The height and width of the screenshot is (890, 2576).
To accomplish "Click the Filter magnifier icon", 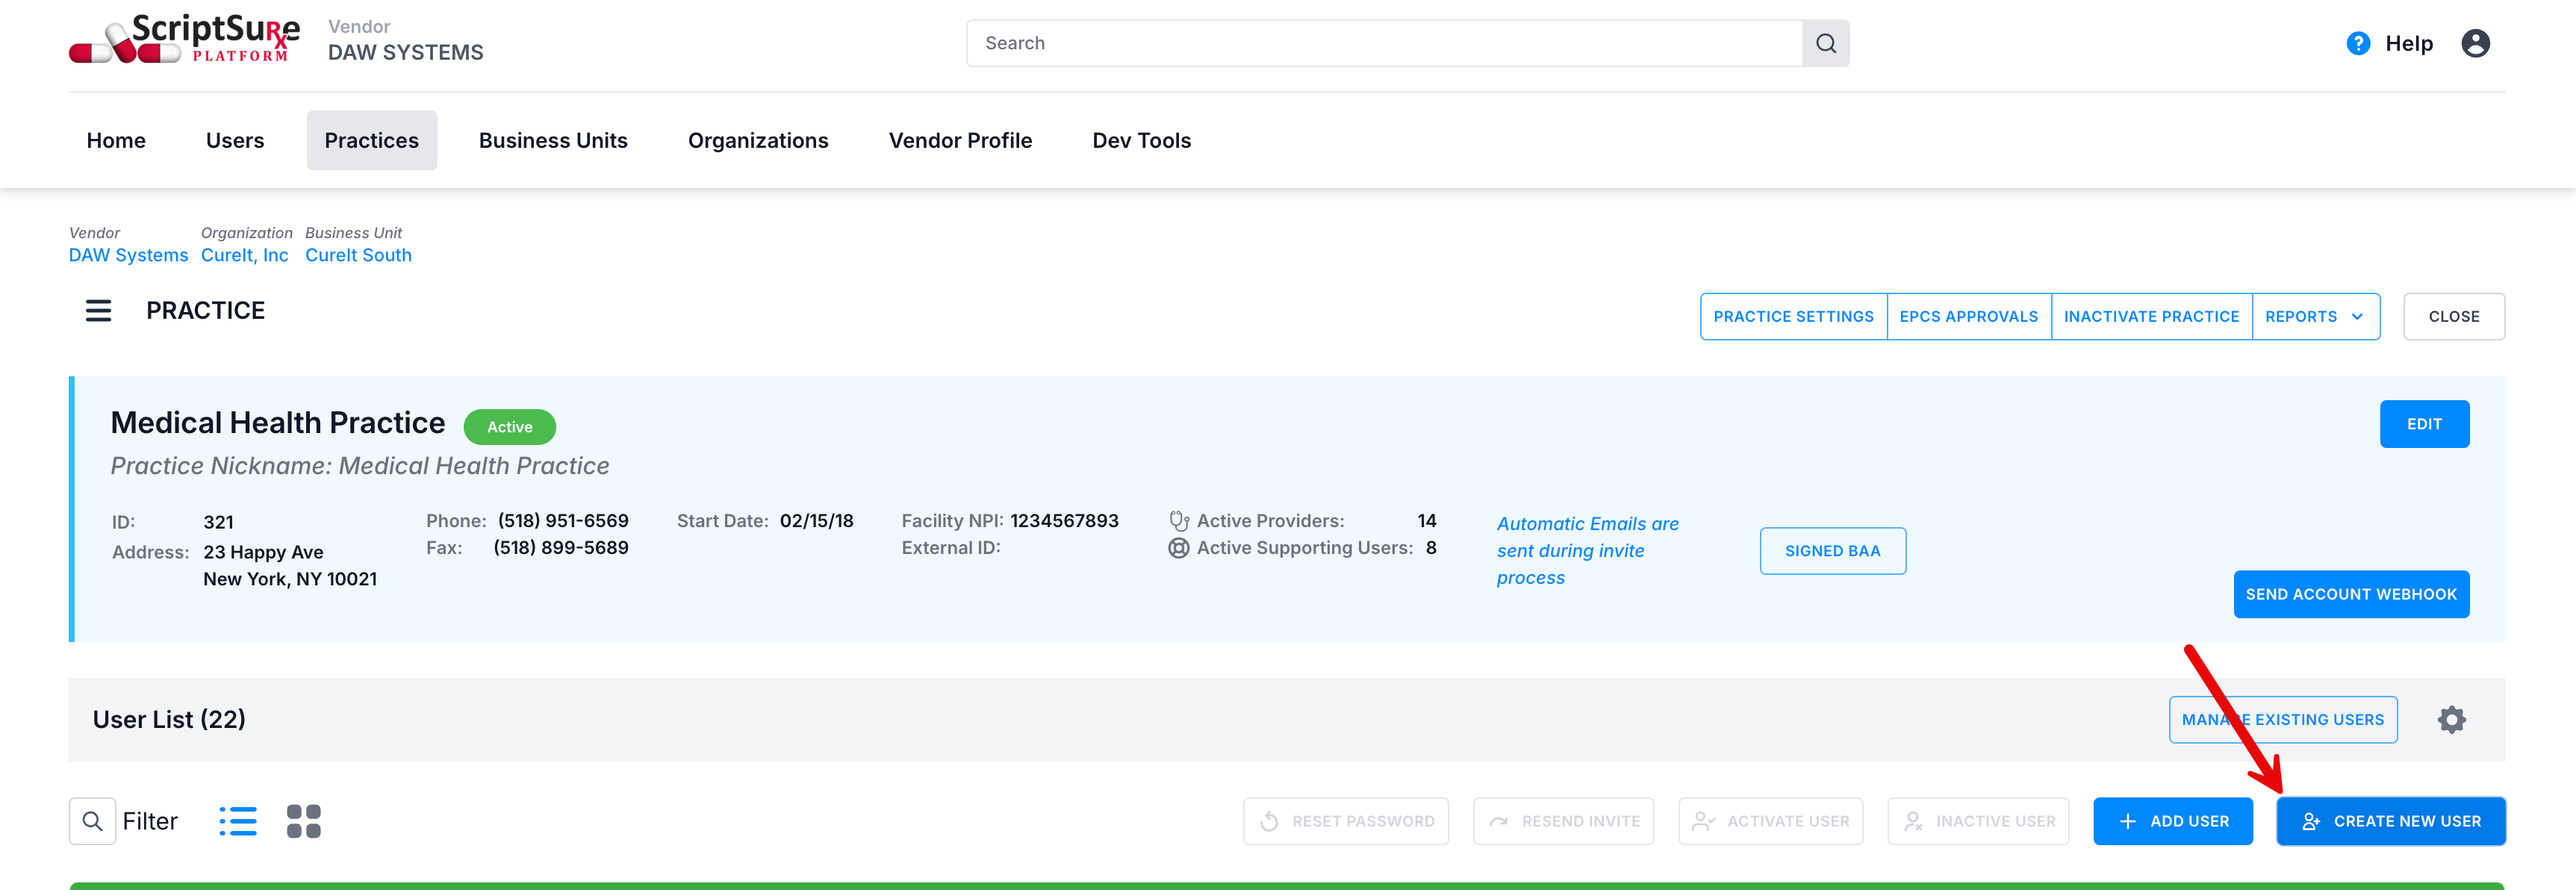I will (92, 821).
